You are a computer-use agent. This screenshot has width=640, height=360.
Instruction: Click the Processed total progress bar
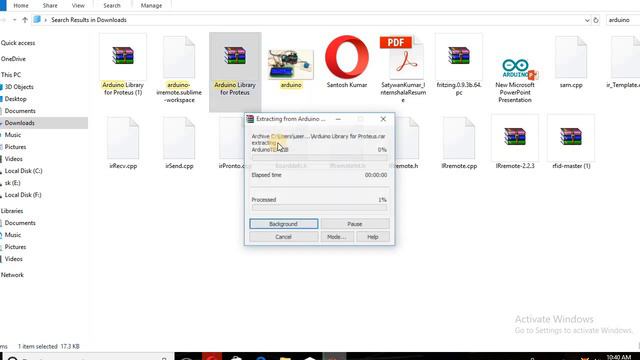pos(319,207)
